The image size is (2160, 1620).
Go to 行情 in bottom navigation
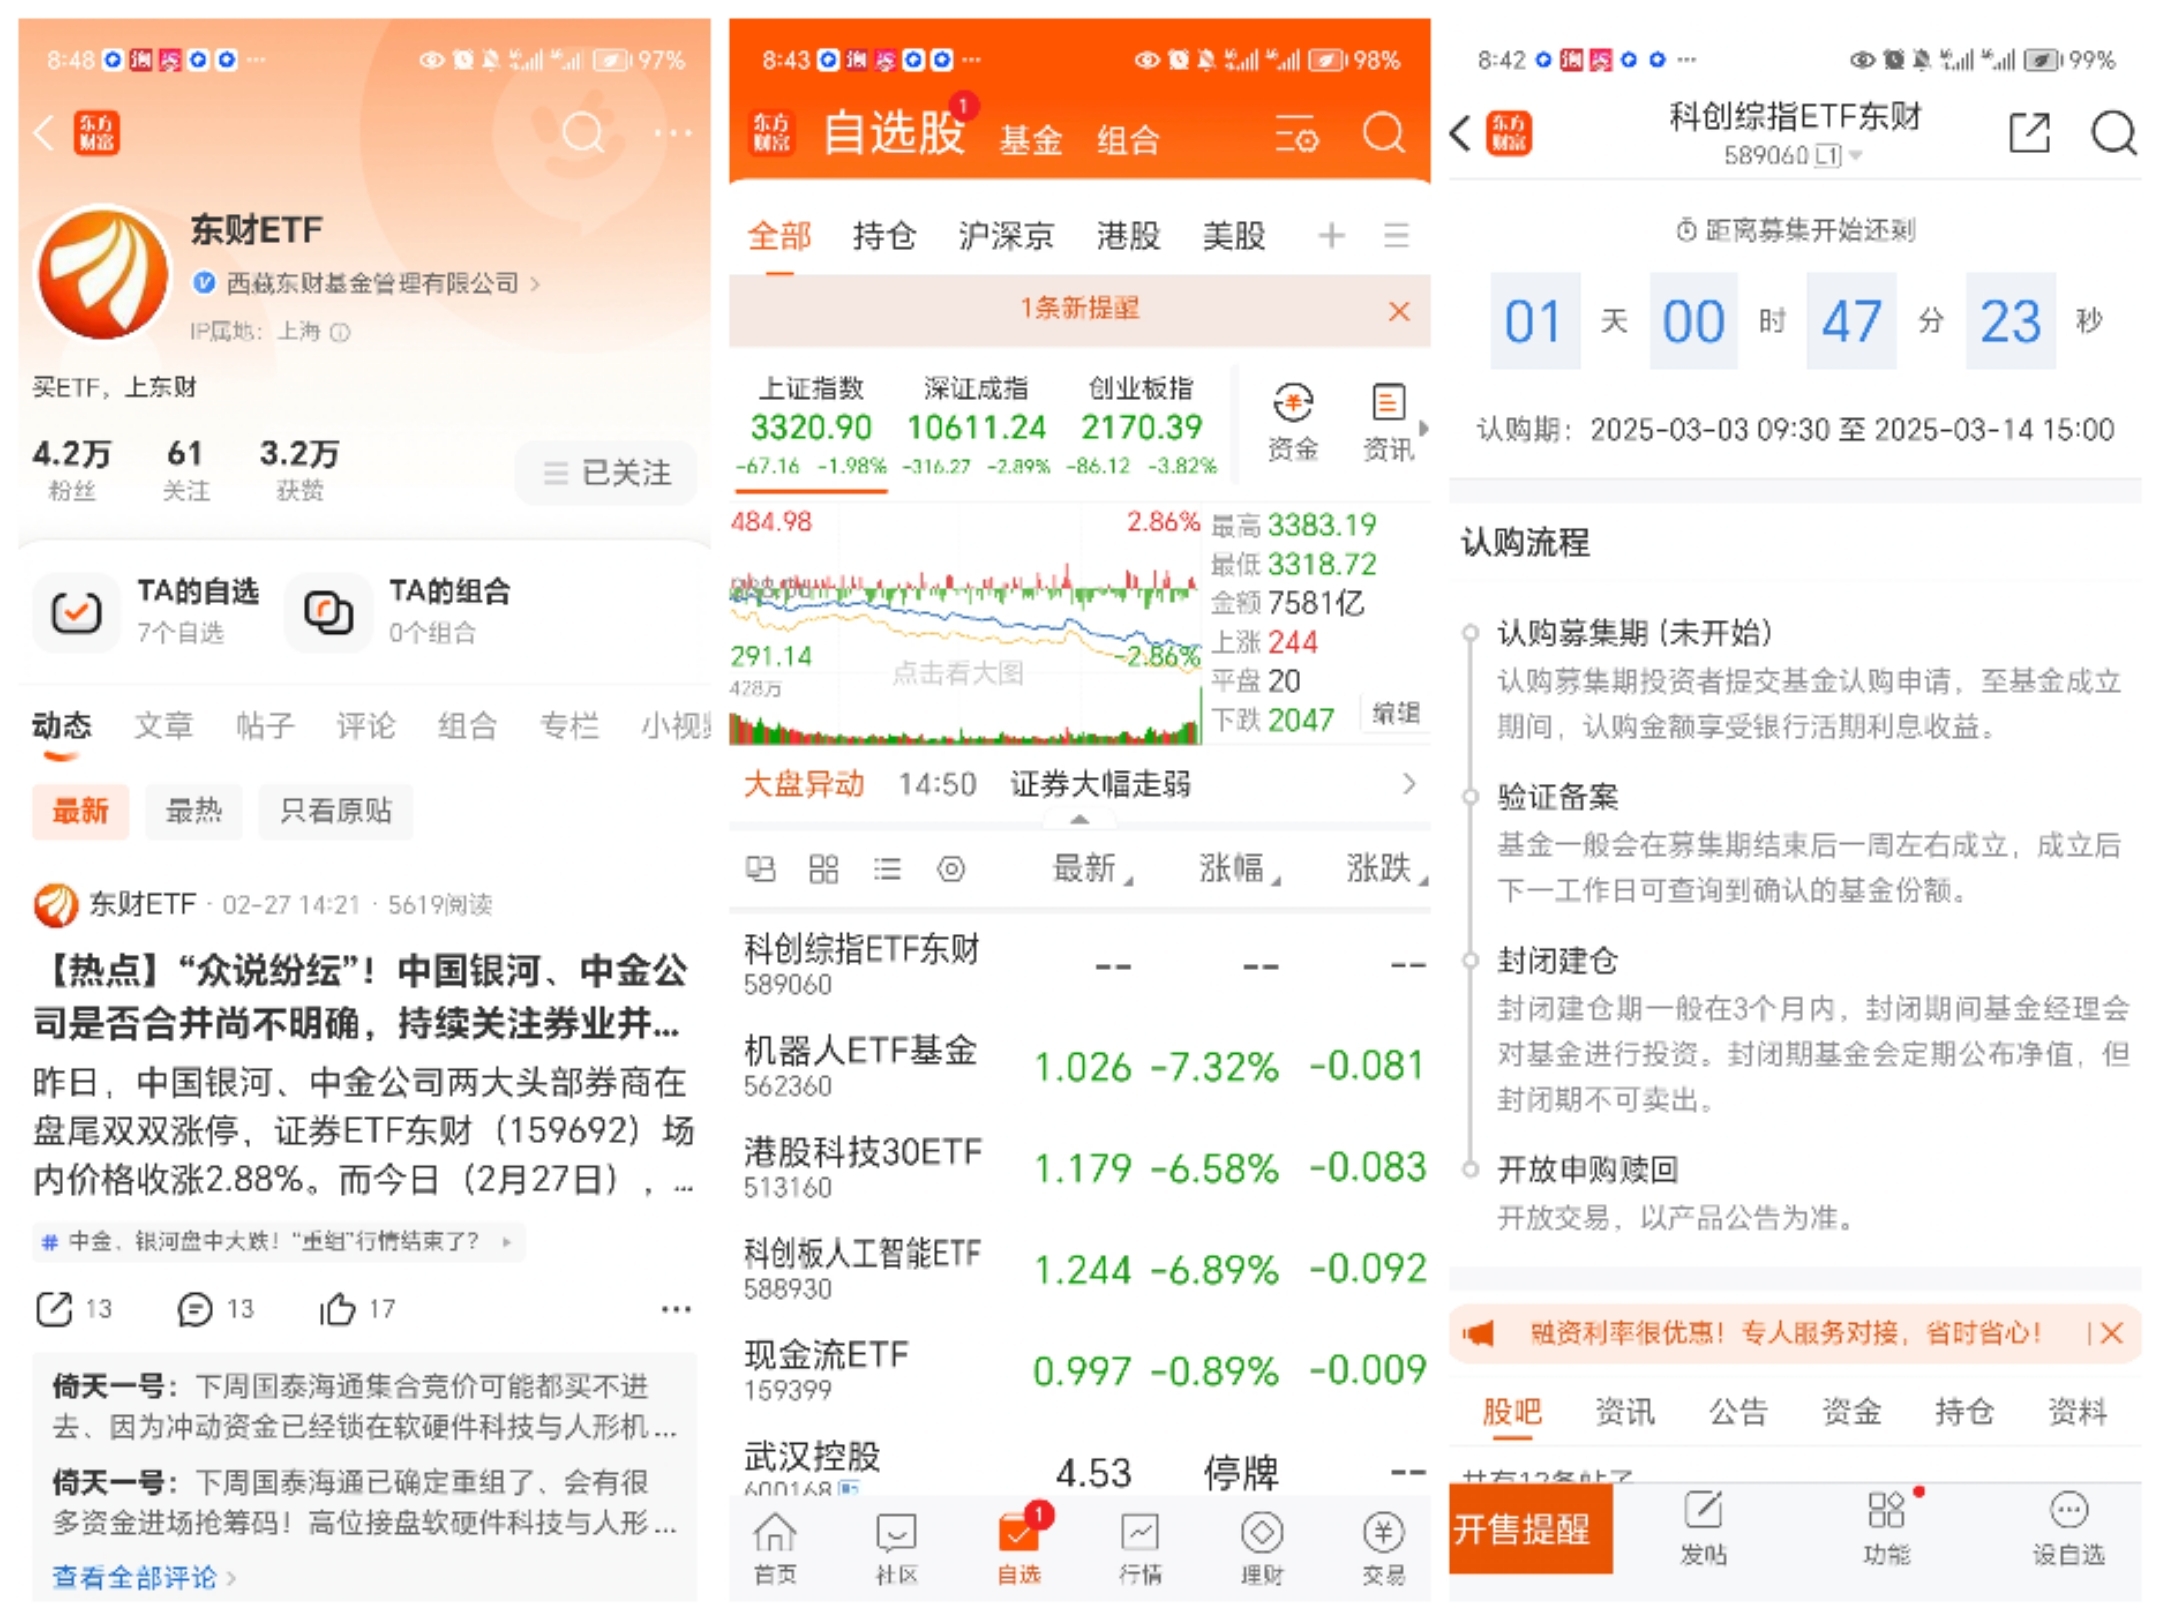point(1140,1548)
